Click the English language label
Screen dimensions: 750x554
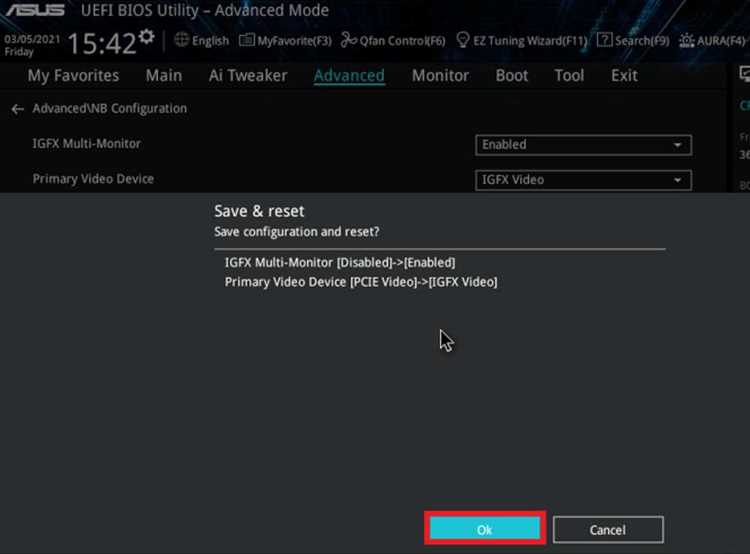point(210,41)
